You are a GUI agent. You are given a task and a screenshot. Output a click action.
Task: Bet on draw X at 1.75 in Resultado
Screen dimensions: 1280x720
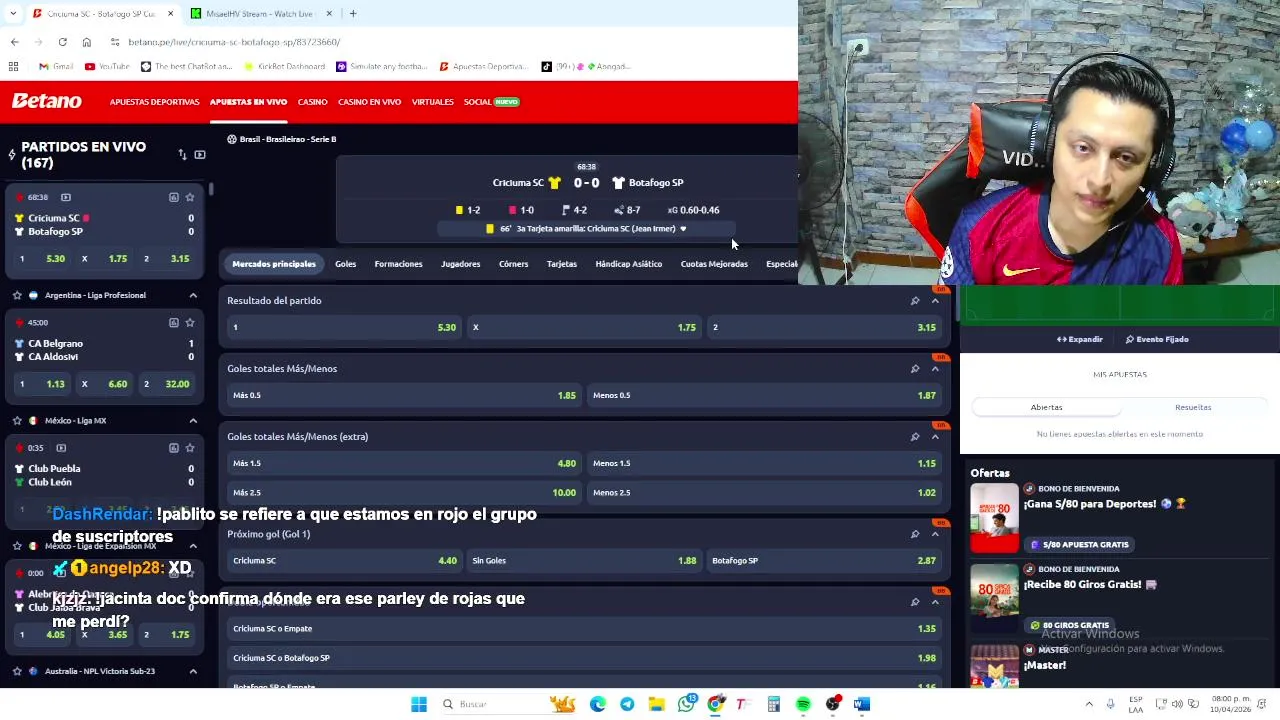click(x=584, y=327)
